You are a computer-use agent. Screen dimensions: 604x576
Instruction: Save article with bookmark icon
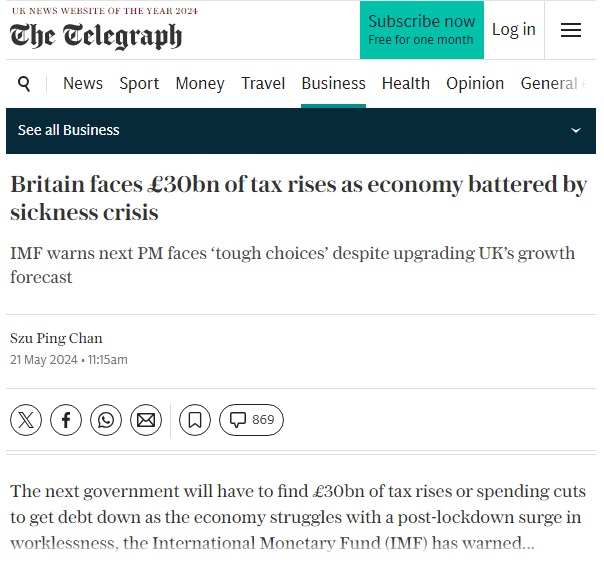pyautogui.click(x=195, y=420)
